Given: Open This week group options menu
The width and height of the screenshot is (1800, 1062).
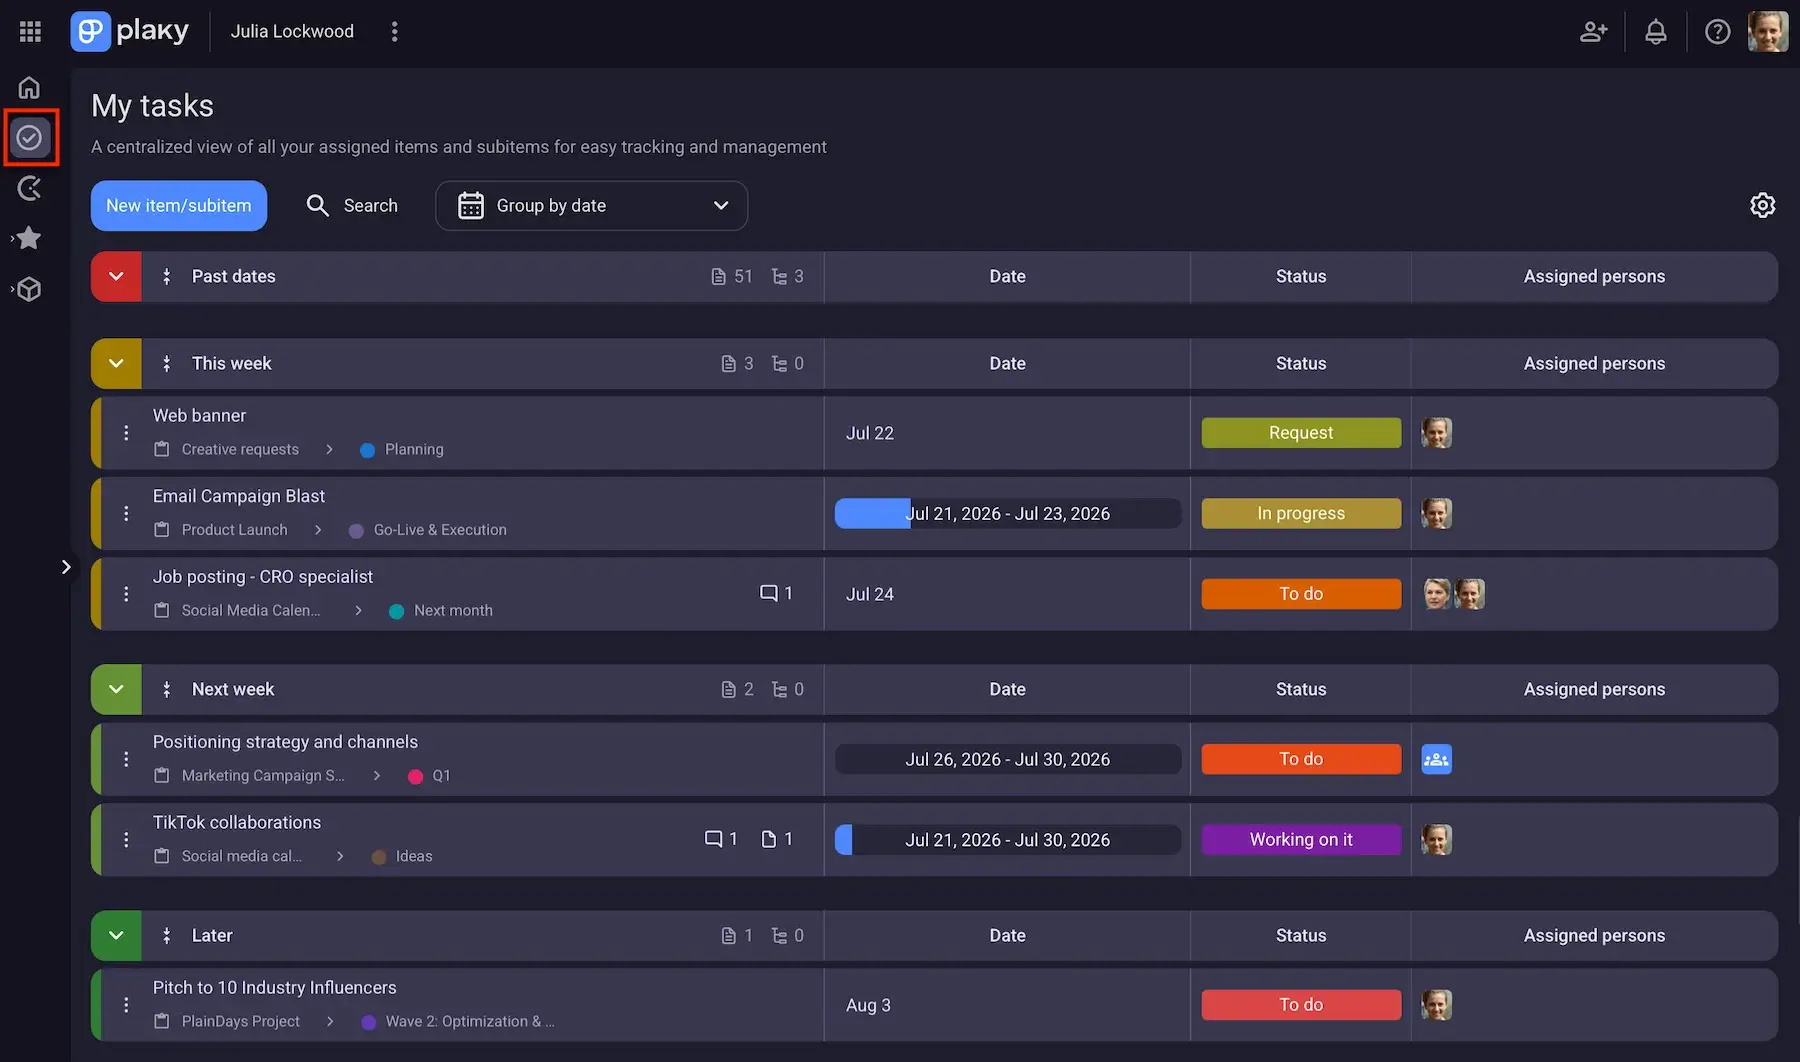Looking at the screenshot, I should tap(167, 363).
